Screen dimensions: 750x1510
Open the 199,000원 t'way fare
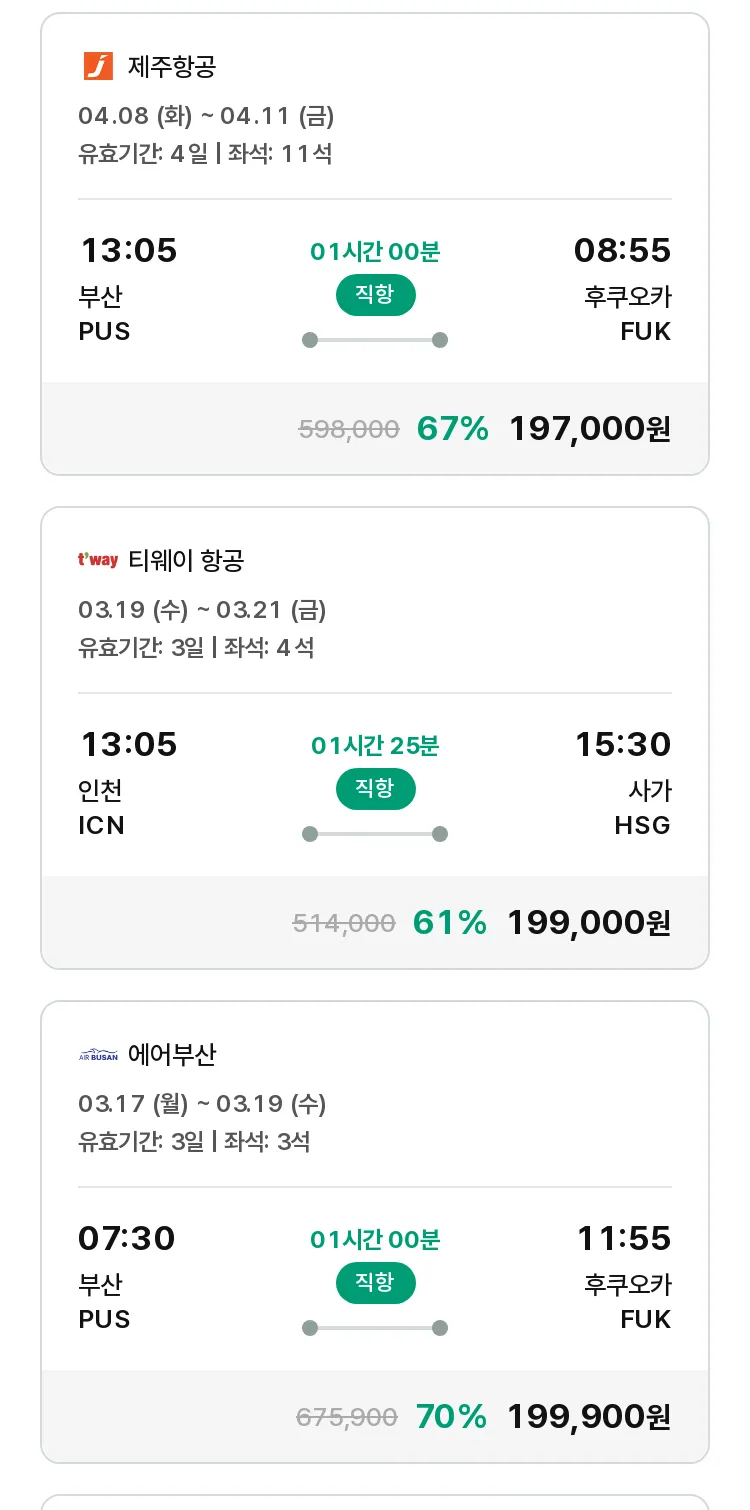tap(589, 922)
